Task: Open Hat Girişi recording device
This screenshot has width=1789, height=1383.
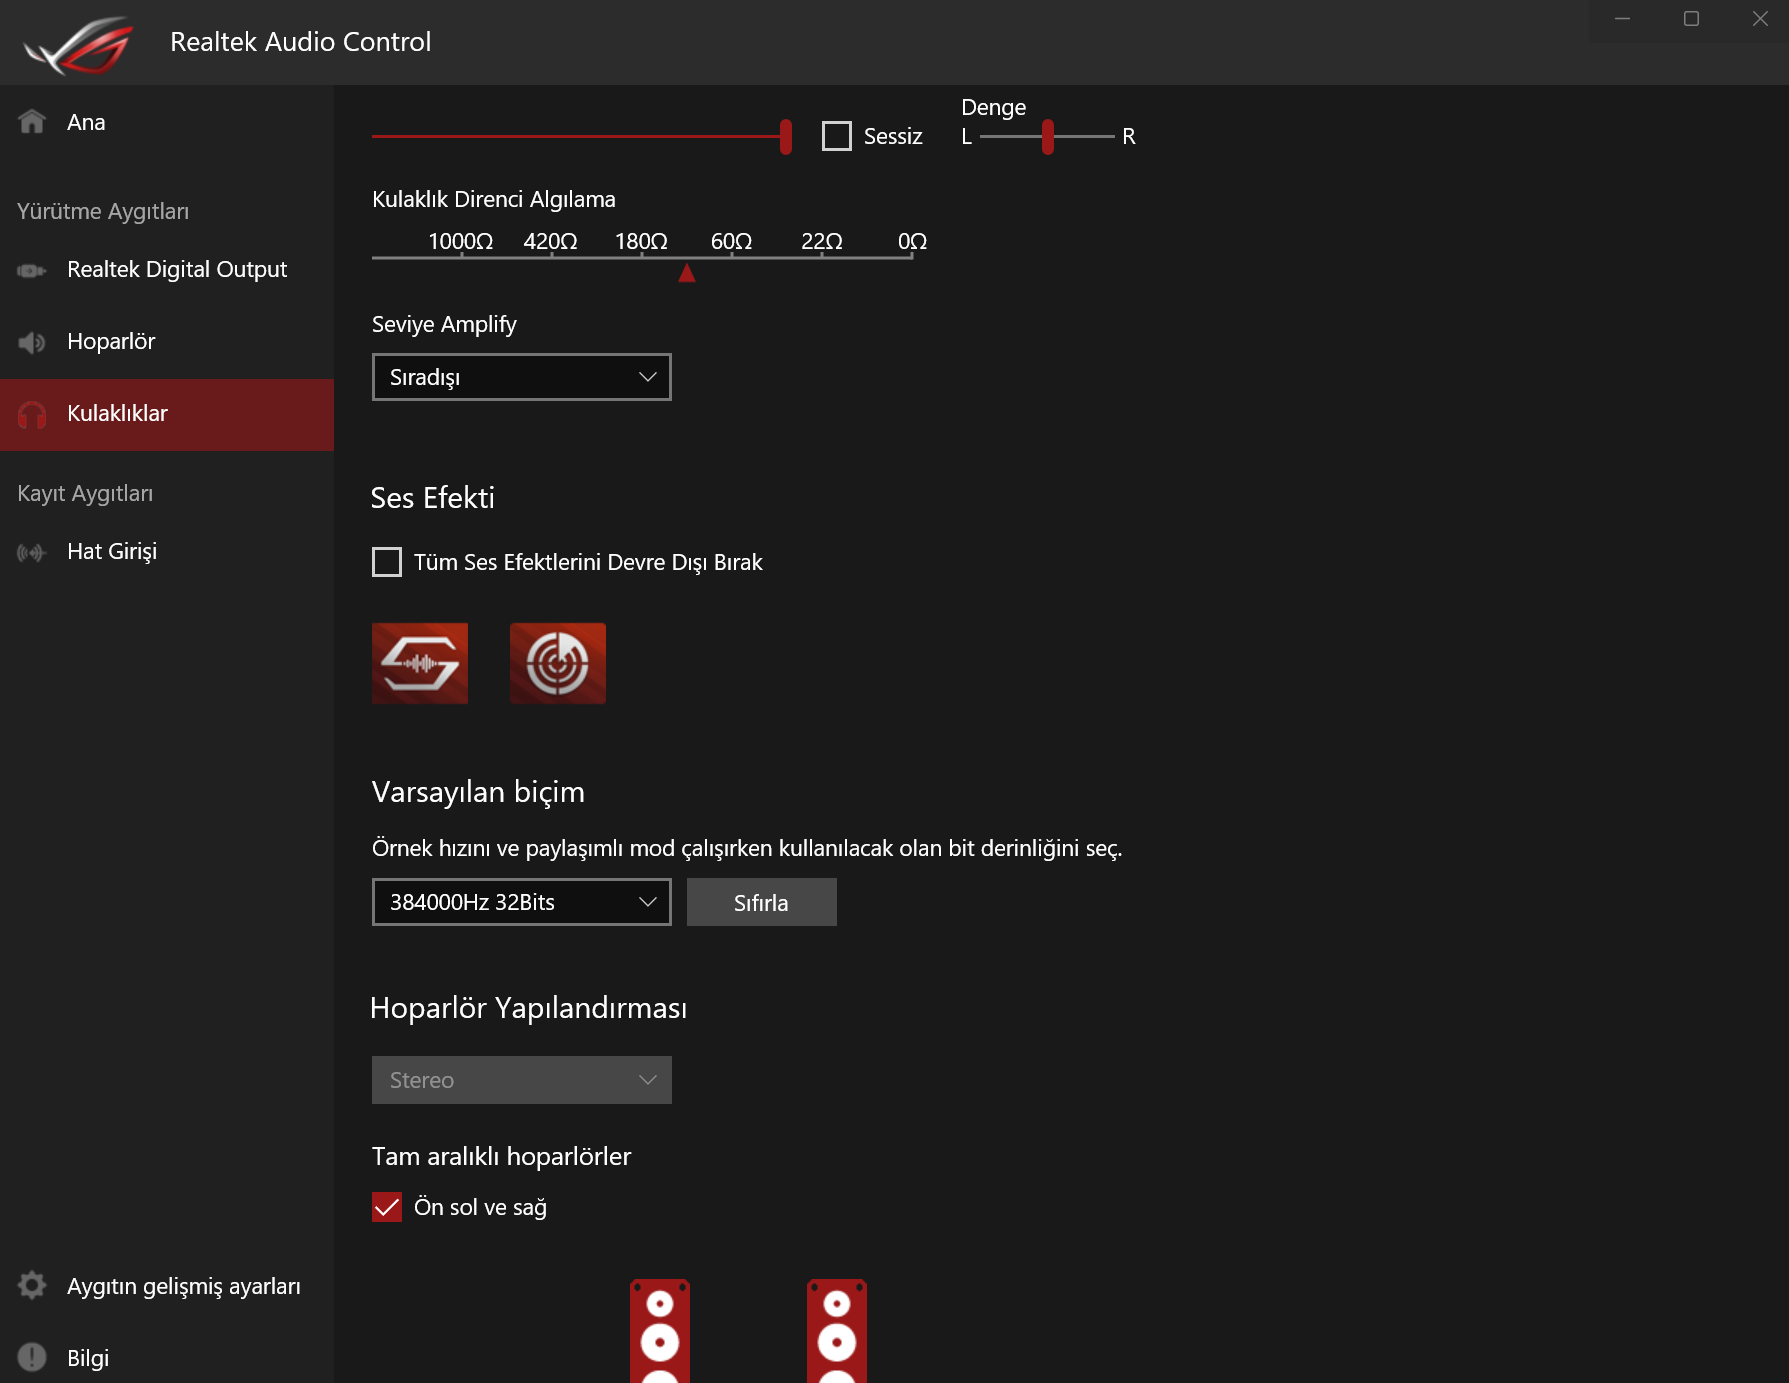Action: [x=167, y=552]
